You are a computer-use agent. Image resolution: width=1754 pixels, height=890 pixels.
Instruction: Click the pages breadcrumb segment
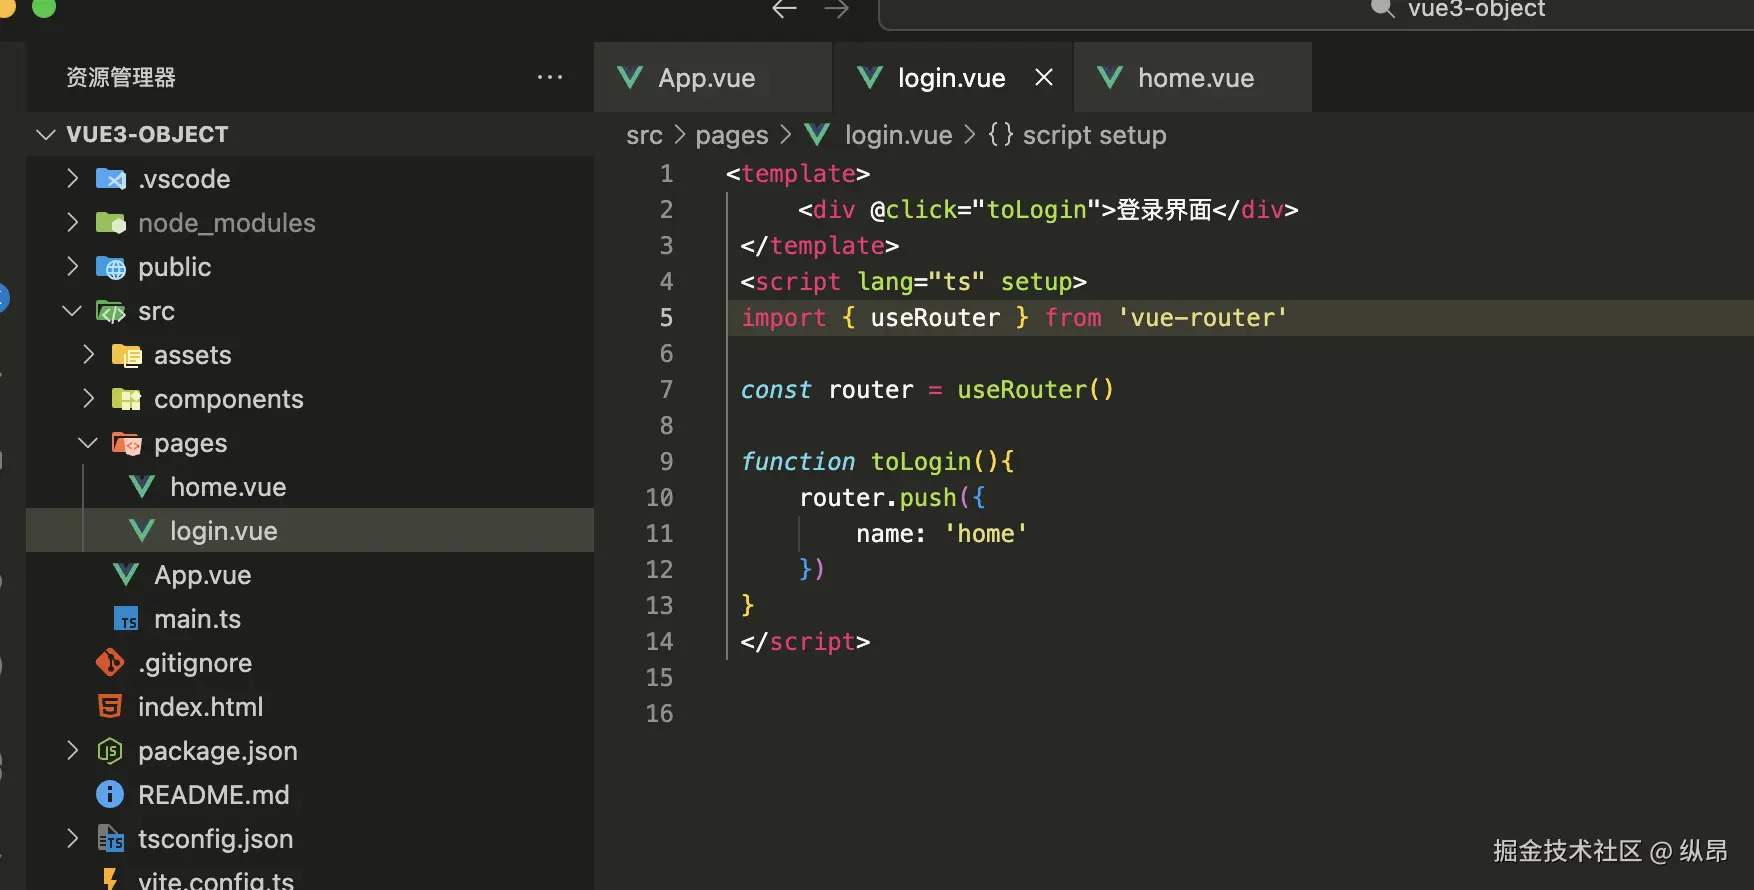pos(732,135)
